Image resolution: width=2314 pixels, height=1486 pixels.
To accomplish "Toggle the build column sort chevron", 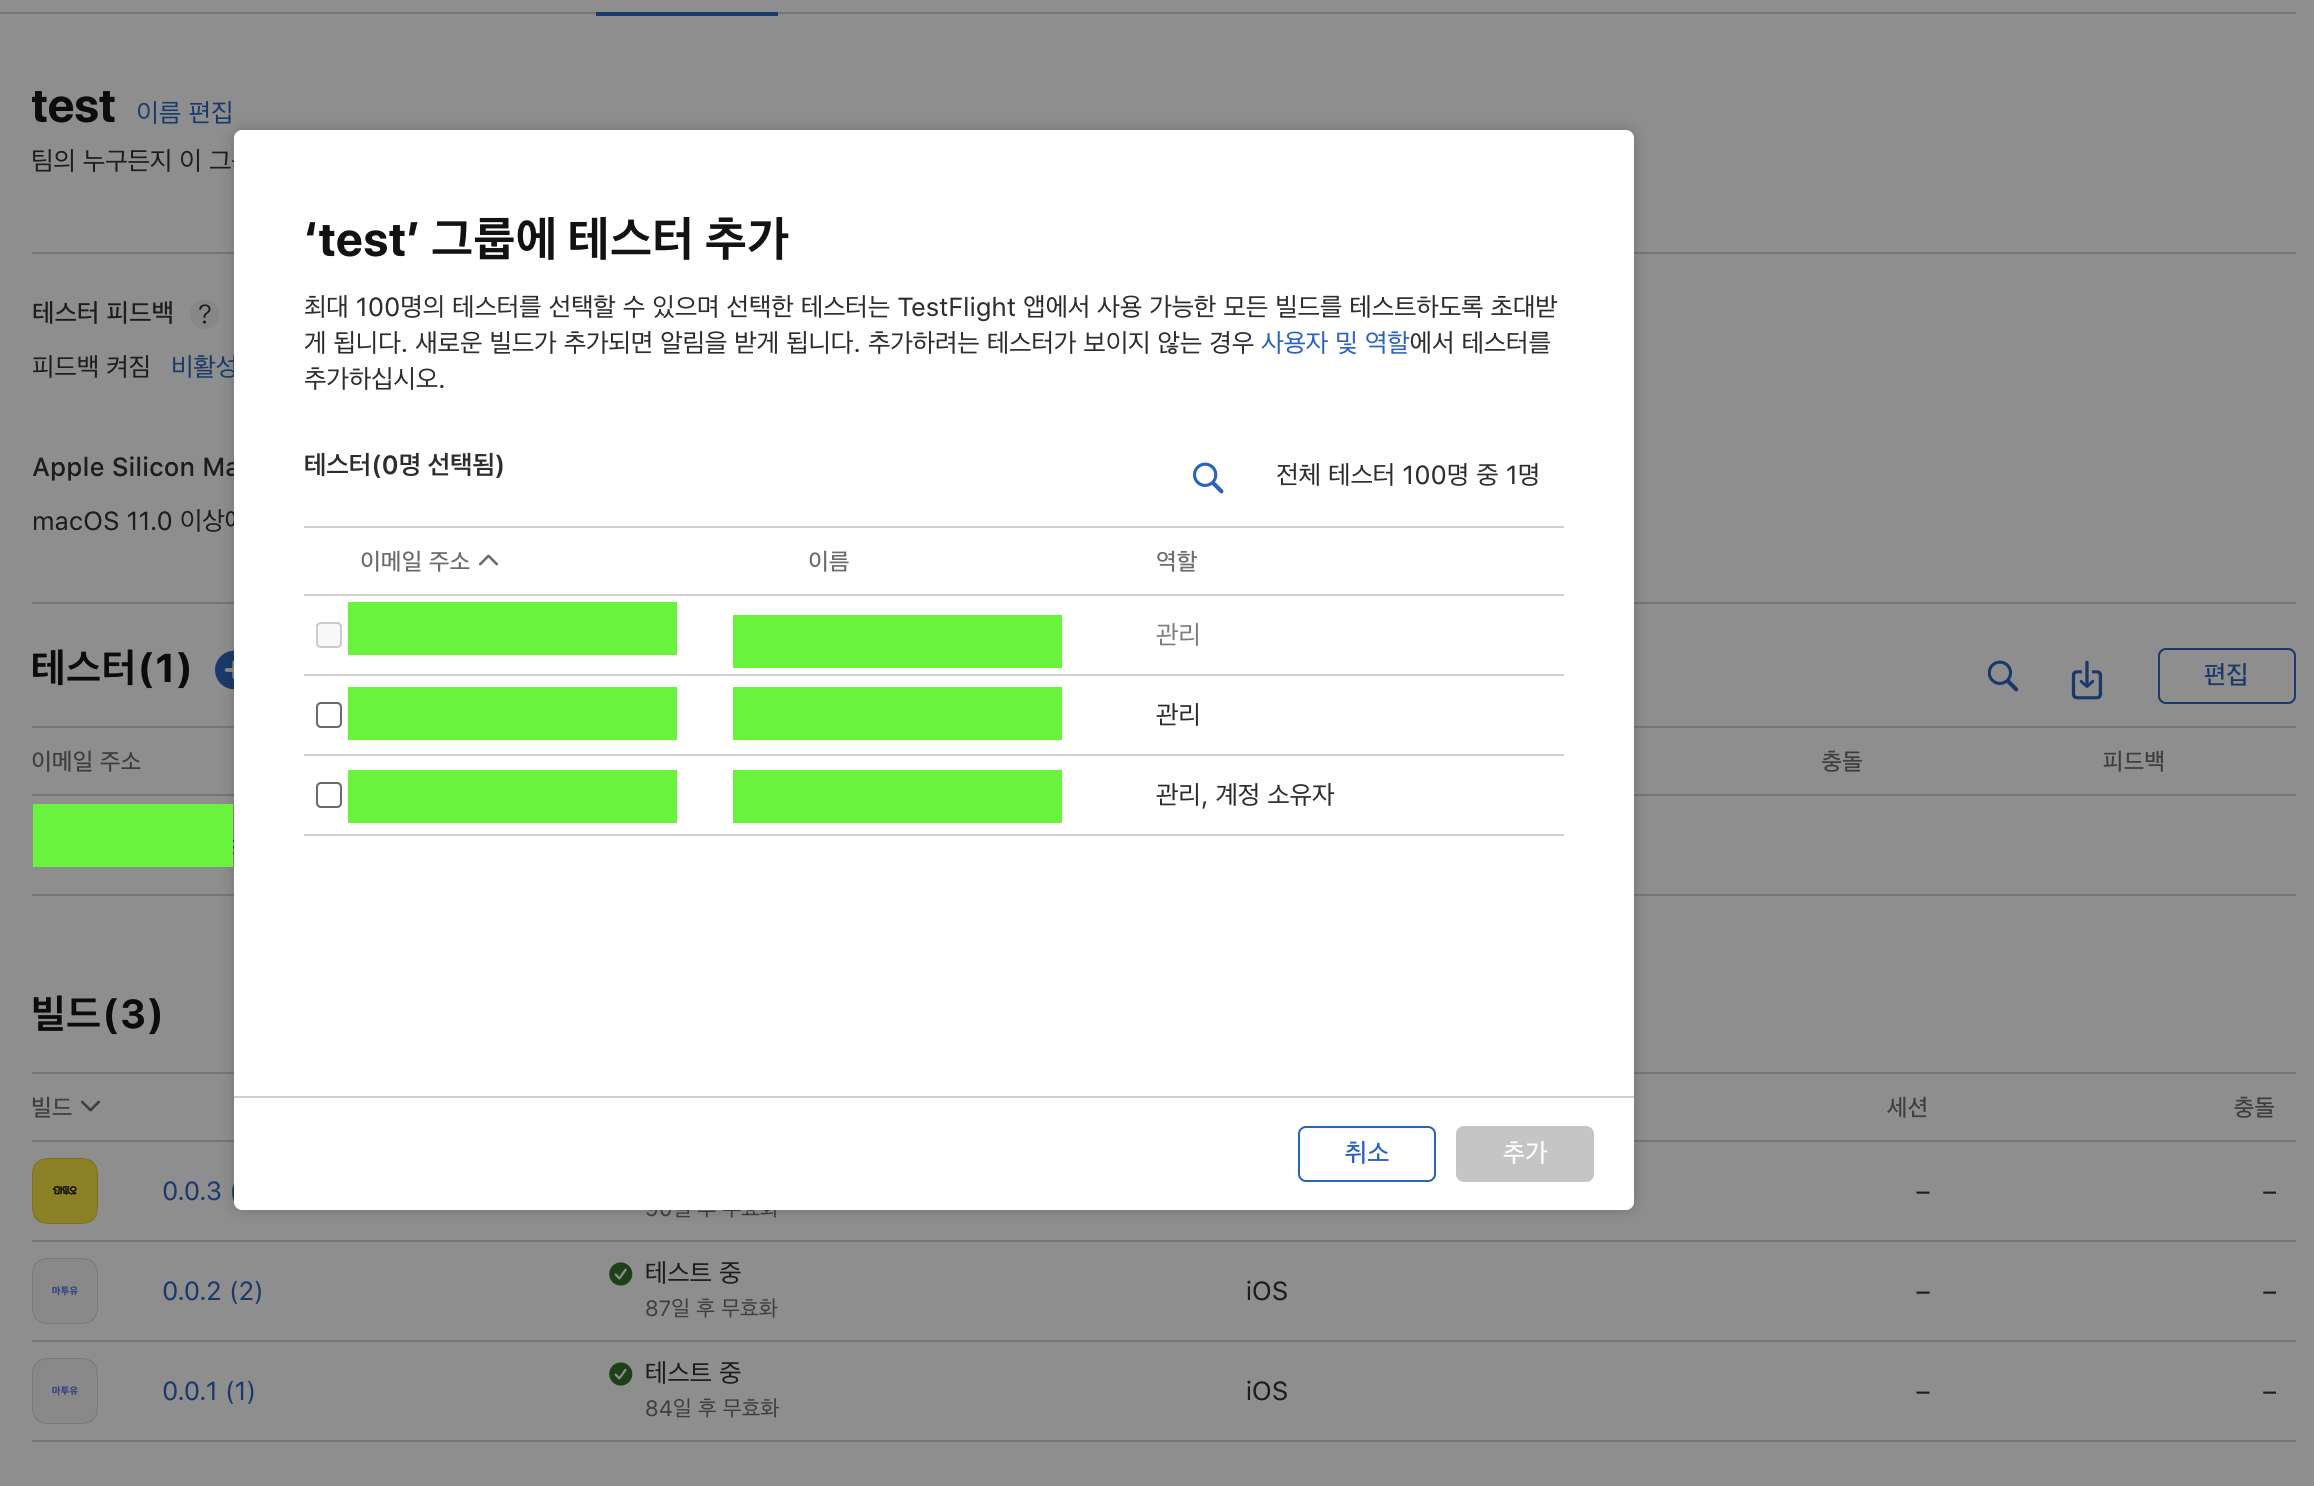I will click(x=91, y=1106).
